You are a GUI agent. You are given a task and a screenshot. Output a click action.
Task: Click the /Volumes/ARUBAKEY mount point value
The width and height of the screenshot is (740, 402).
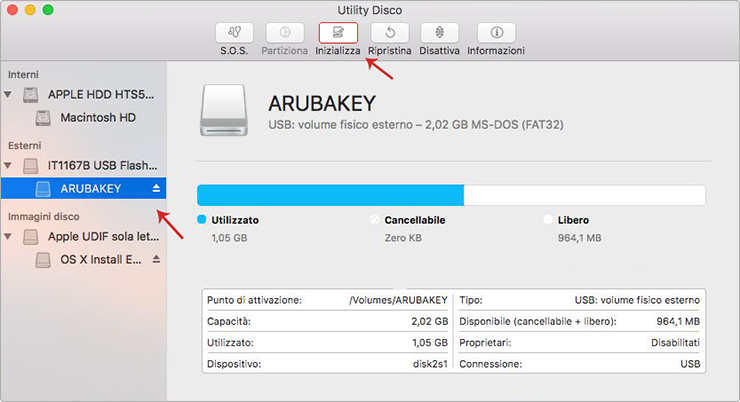[x=398, y=300]
